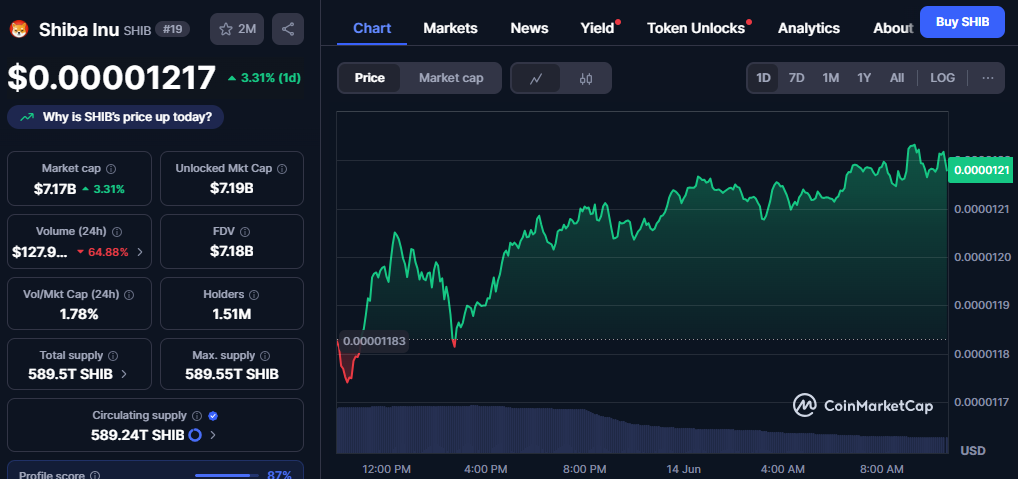This screenshot has width=1018, height=479.
Task: Click the 64.88% volume change text
Action: point(108,252)
